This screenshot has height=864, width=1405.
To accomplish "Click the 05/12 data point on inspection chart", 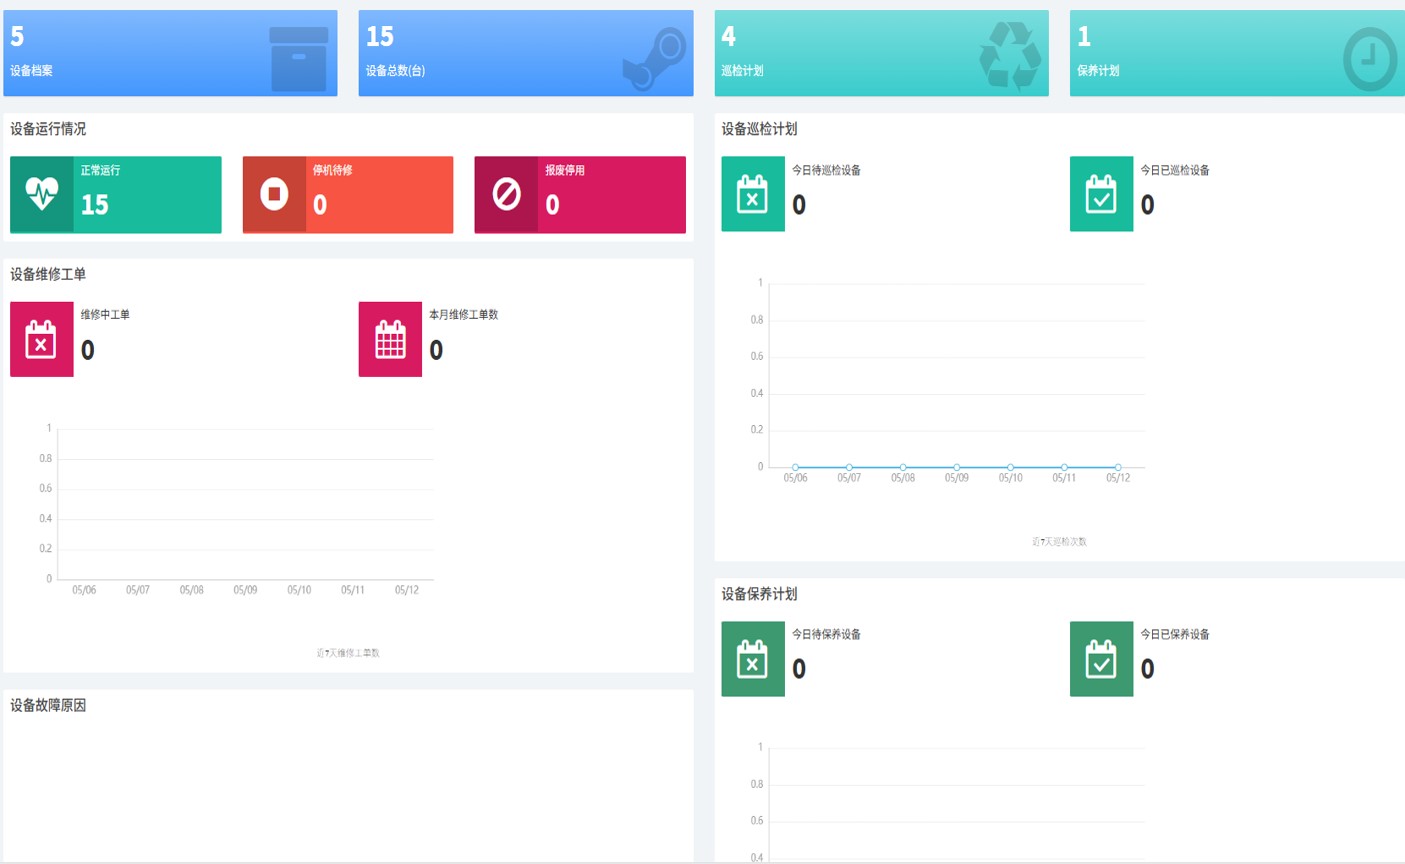I will (1118, 467).
